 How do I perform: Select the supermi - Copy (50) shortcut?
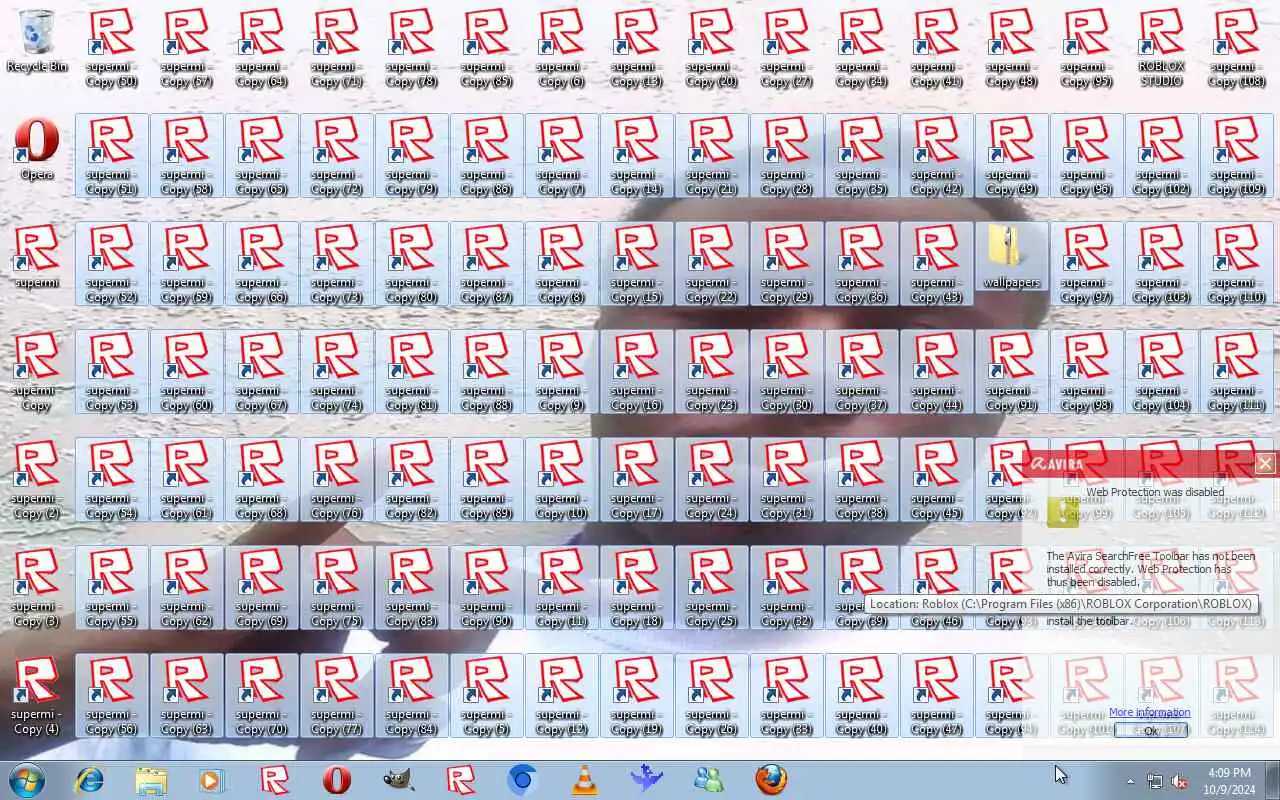(x=111, y=47)
